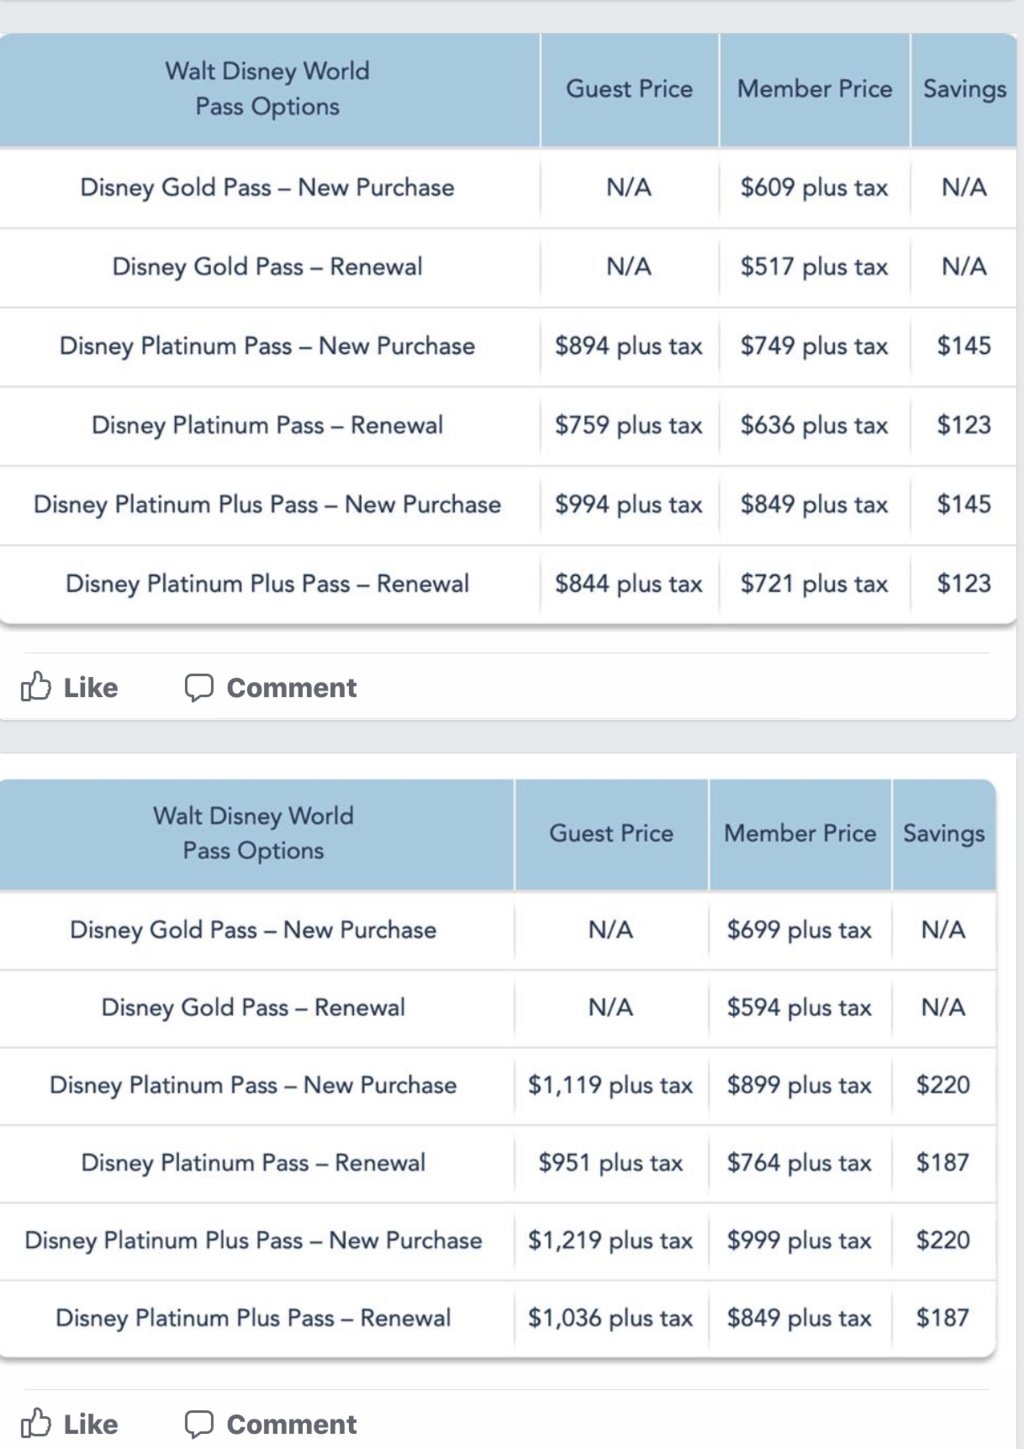Click the speech-bubble Comment icon below the second table
Image resolution: width=1024 pixels, height=1449 pixels.
click(x=199, y=1424)
